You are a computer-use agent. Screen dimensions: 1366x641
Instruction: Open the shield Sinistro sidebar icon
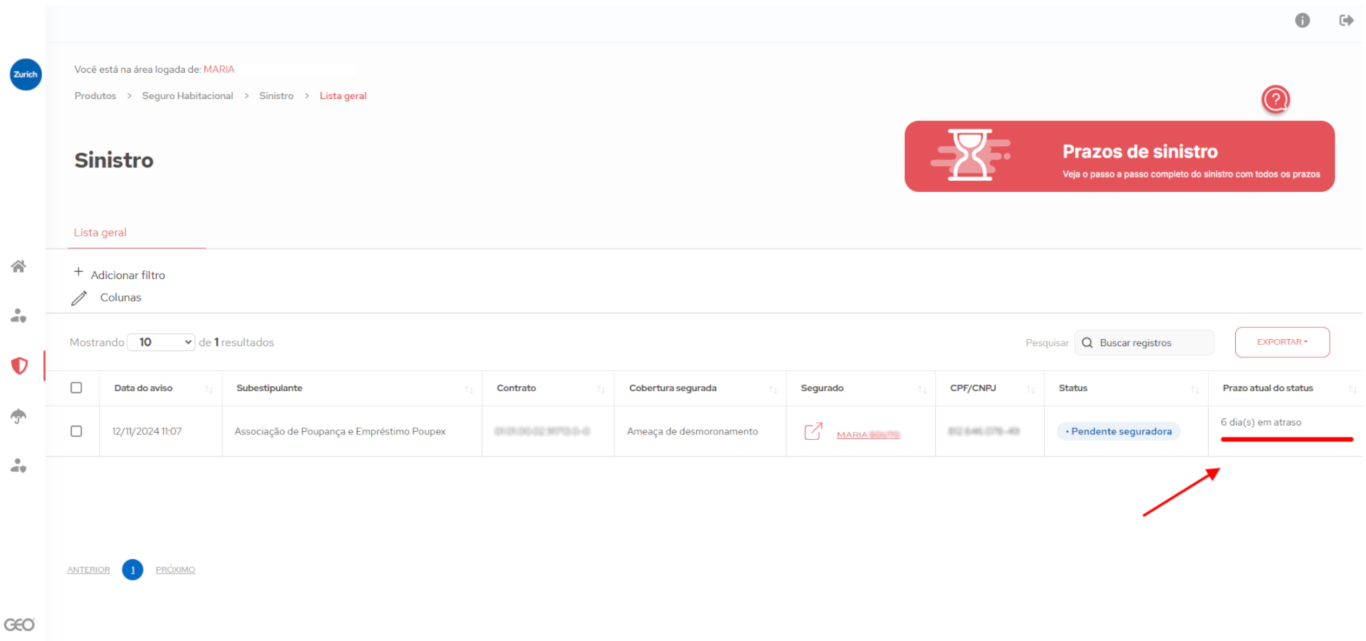(x=19, y=366)
